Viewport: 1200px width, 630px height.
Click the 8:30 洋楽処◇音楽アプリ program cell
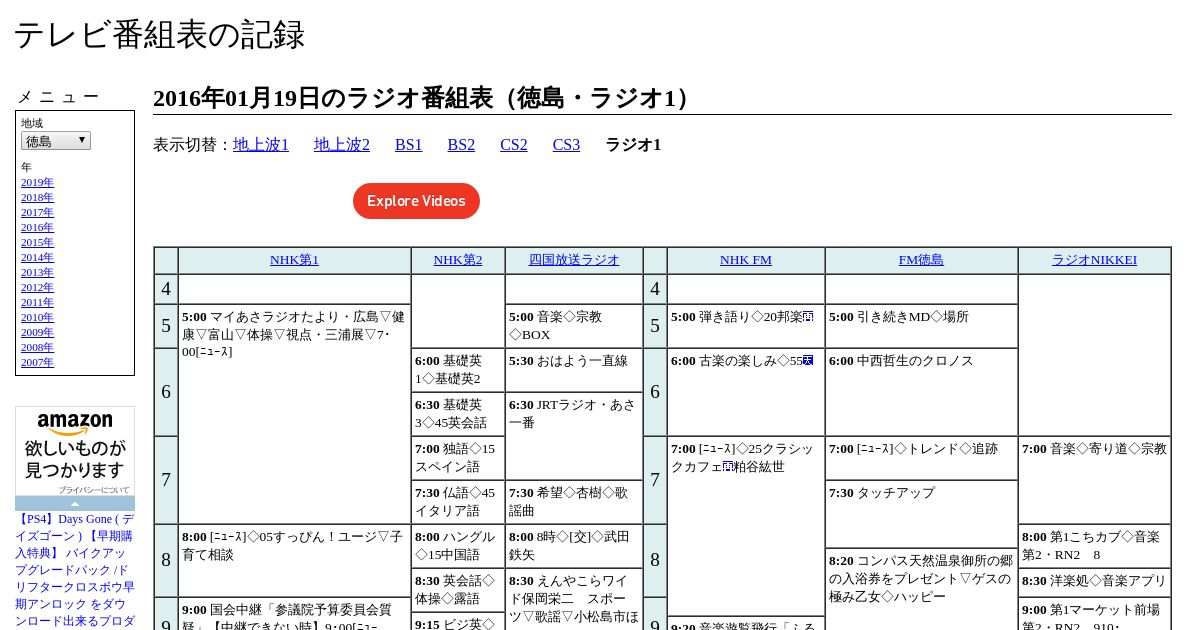tap(1094, 582)
